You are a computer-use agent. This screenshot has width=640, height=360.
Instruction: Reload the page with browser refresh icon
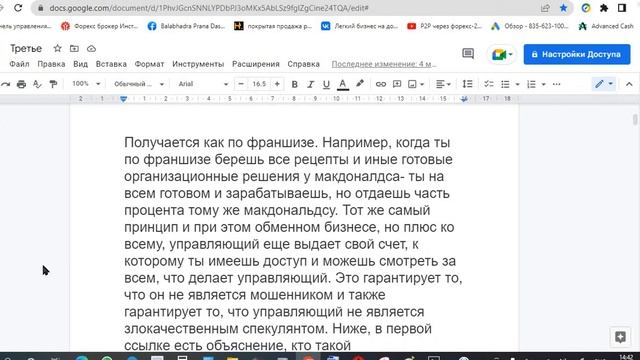18,8
